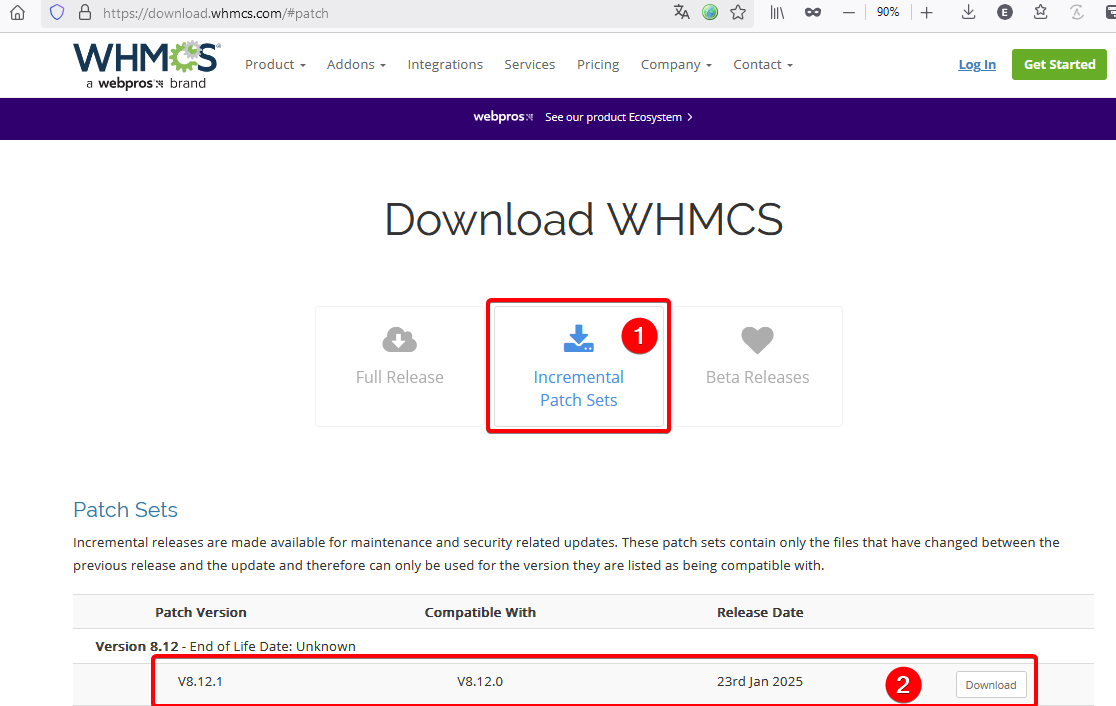The width and height of the screenshot is (1116, 706).
Task: Click the Version 8.12 End of Life row
Action: (583, 646)
